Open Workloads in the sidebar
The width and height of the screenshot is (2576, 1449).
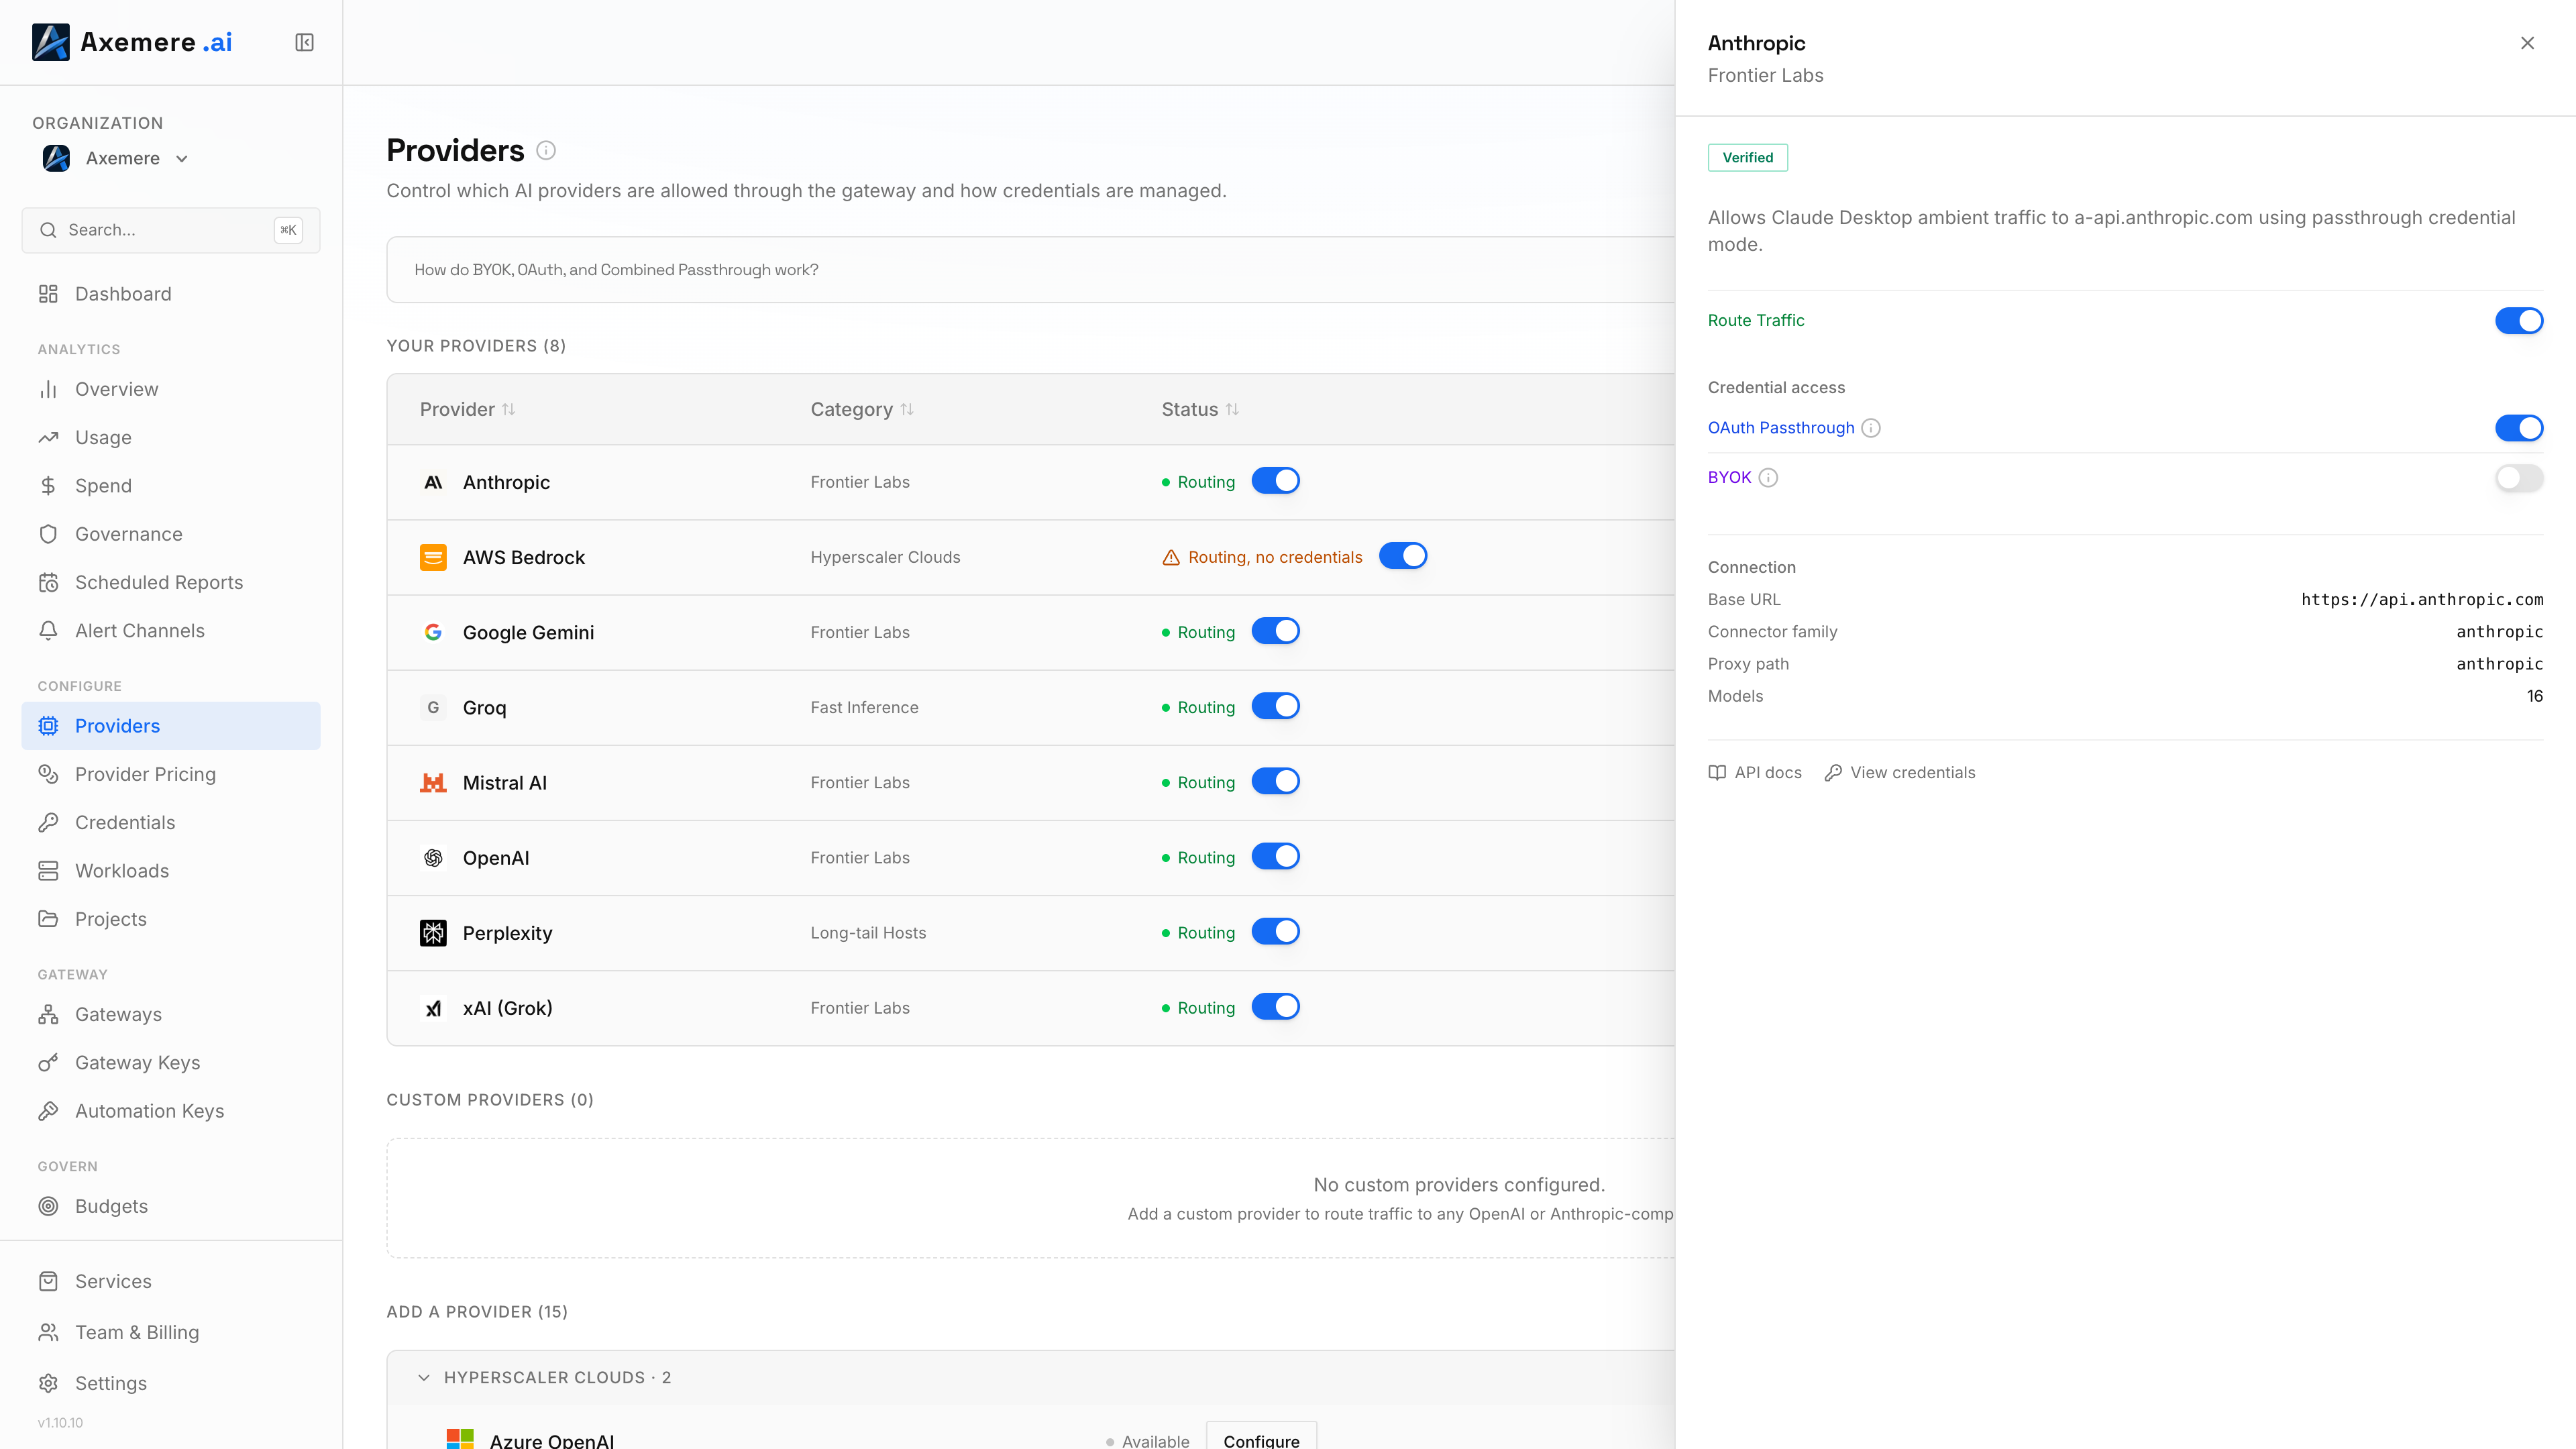click(x=171, y=871)
